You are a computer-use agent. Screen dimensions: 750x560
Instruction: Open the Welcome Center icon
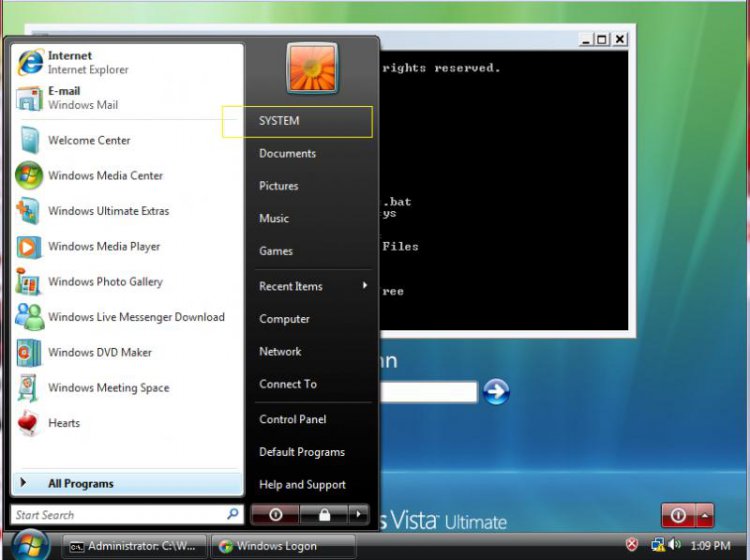tap(30, 140)
